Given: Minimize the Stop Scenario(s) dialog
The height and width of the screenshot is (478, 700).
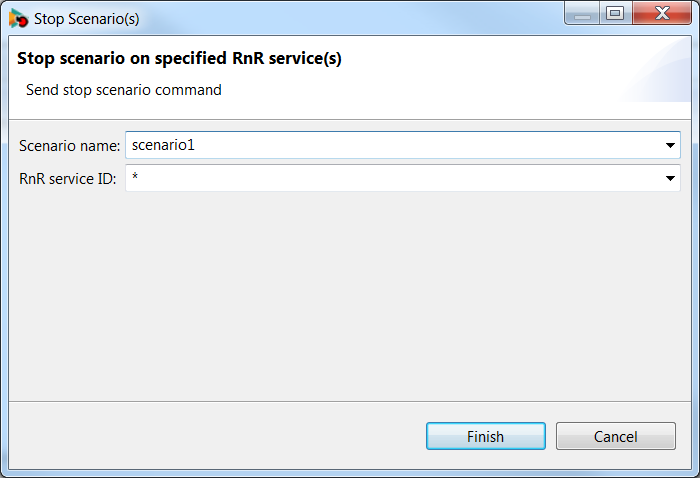Looking at the screenshot, I should coord(582,13).
